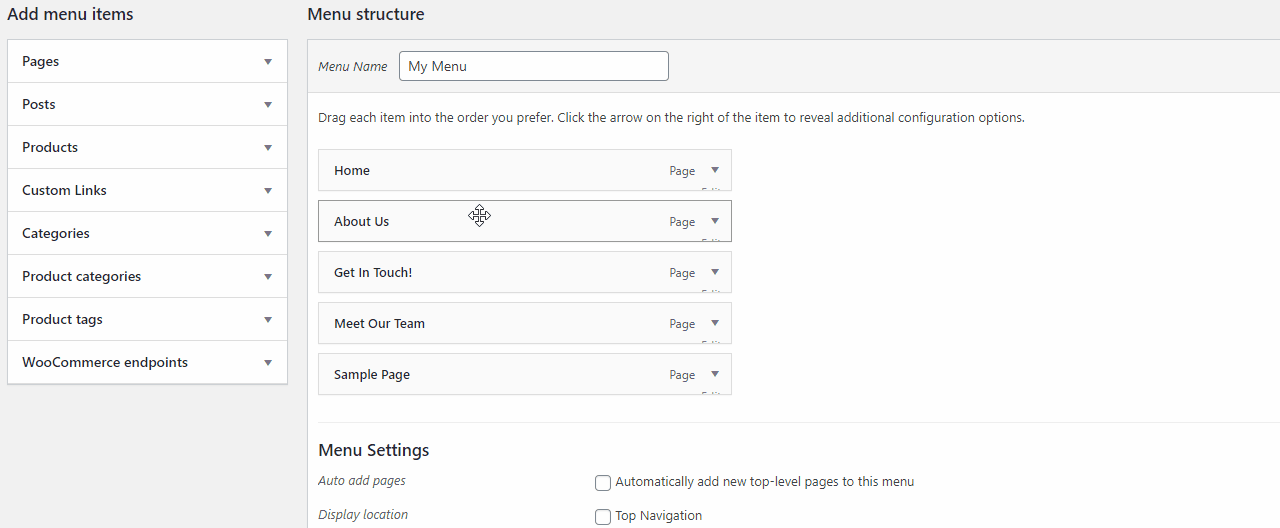Select the Sample Page menu item
Screen dimensions: 1280x528
coord(525,374)
